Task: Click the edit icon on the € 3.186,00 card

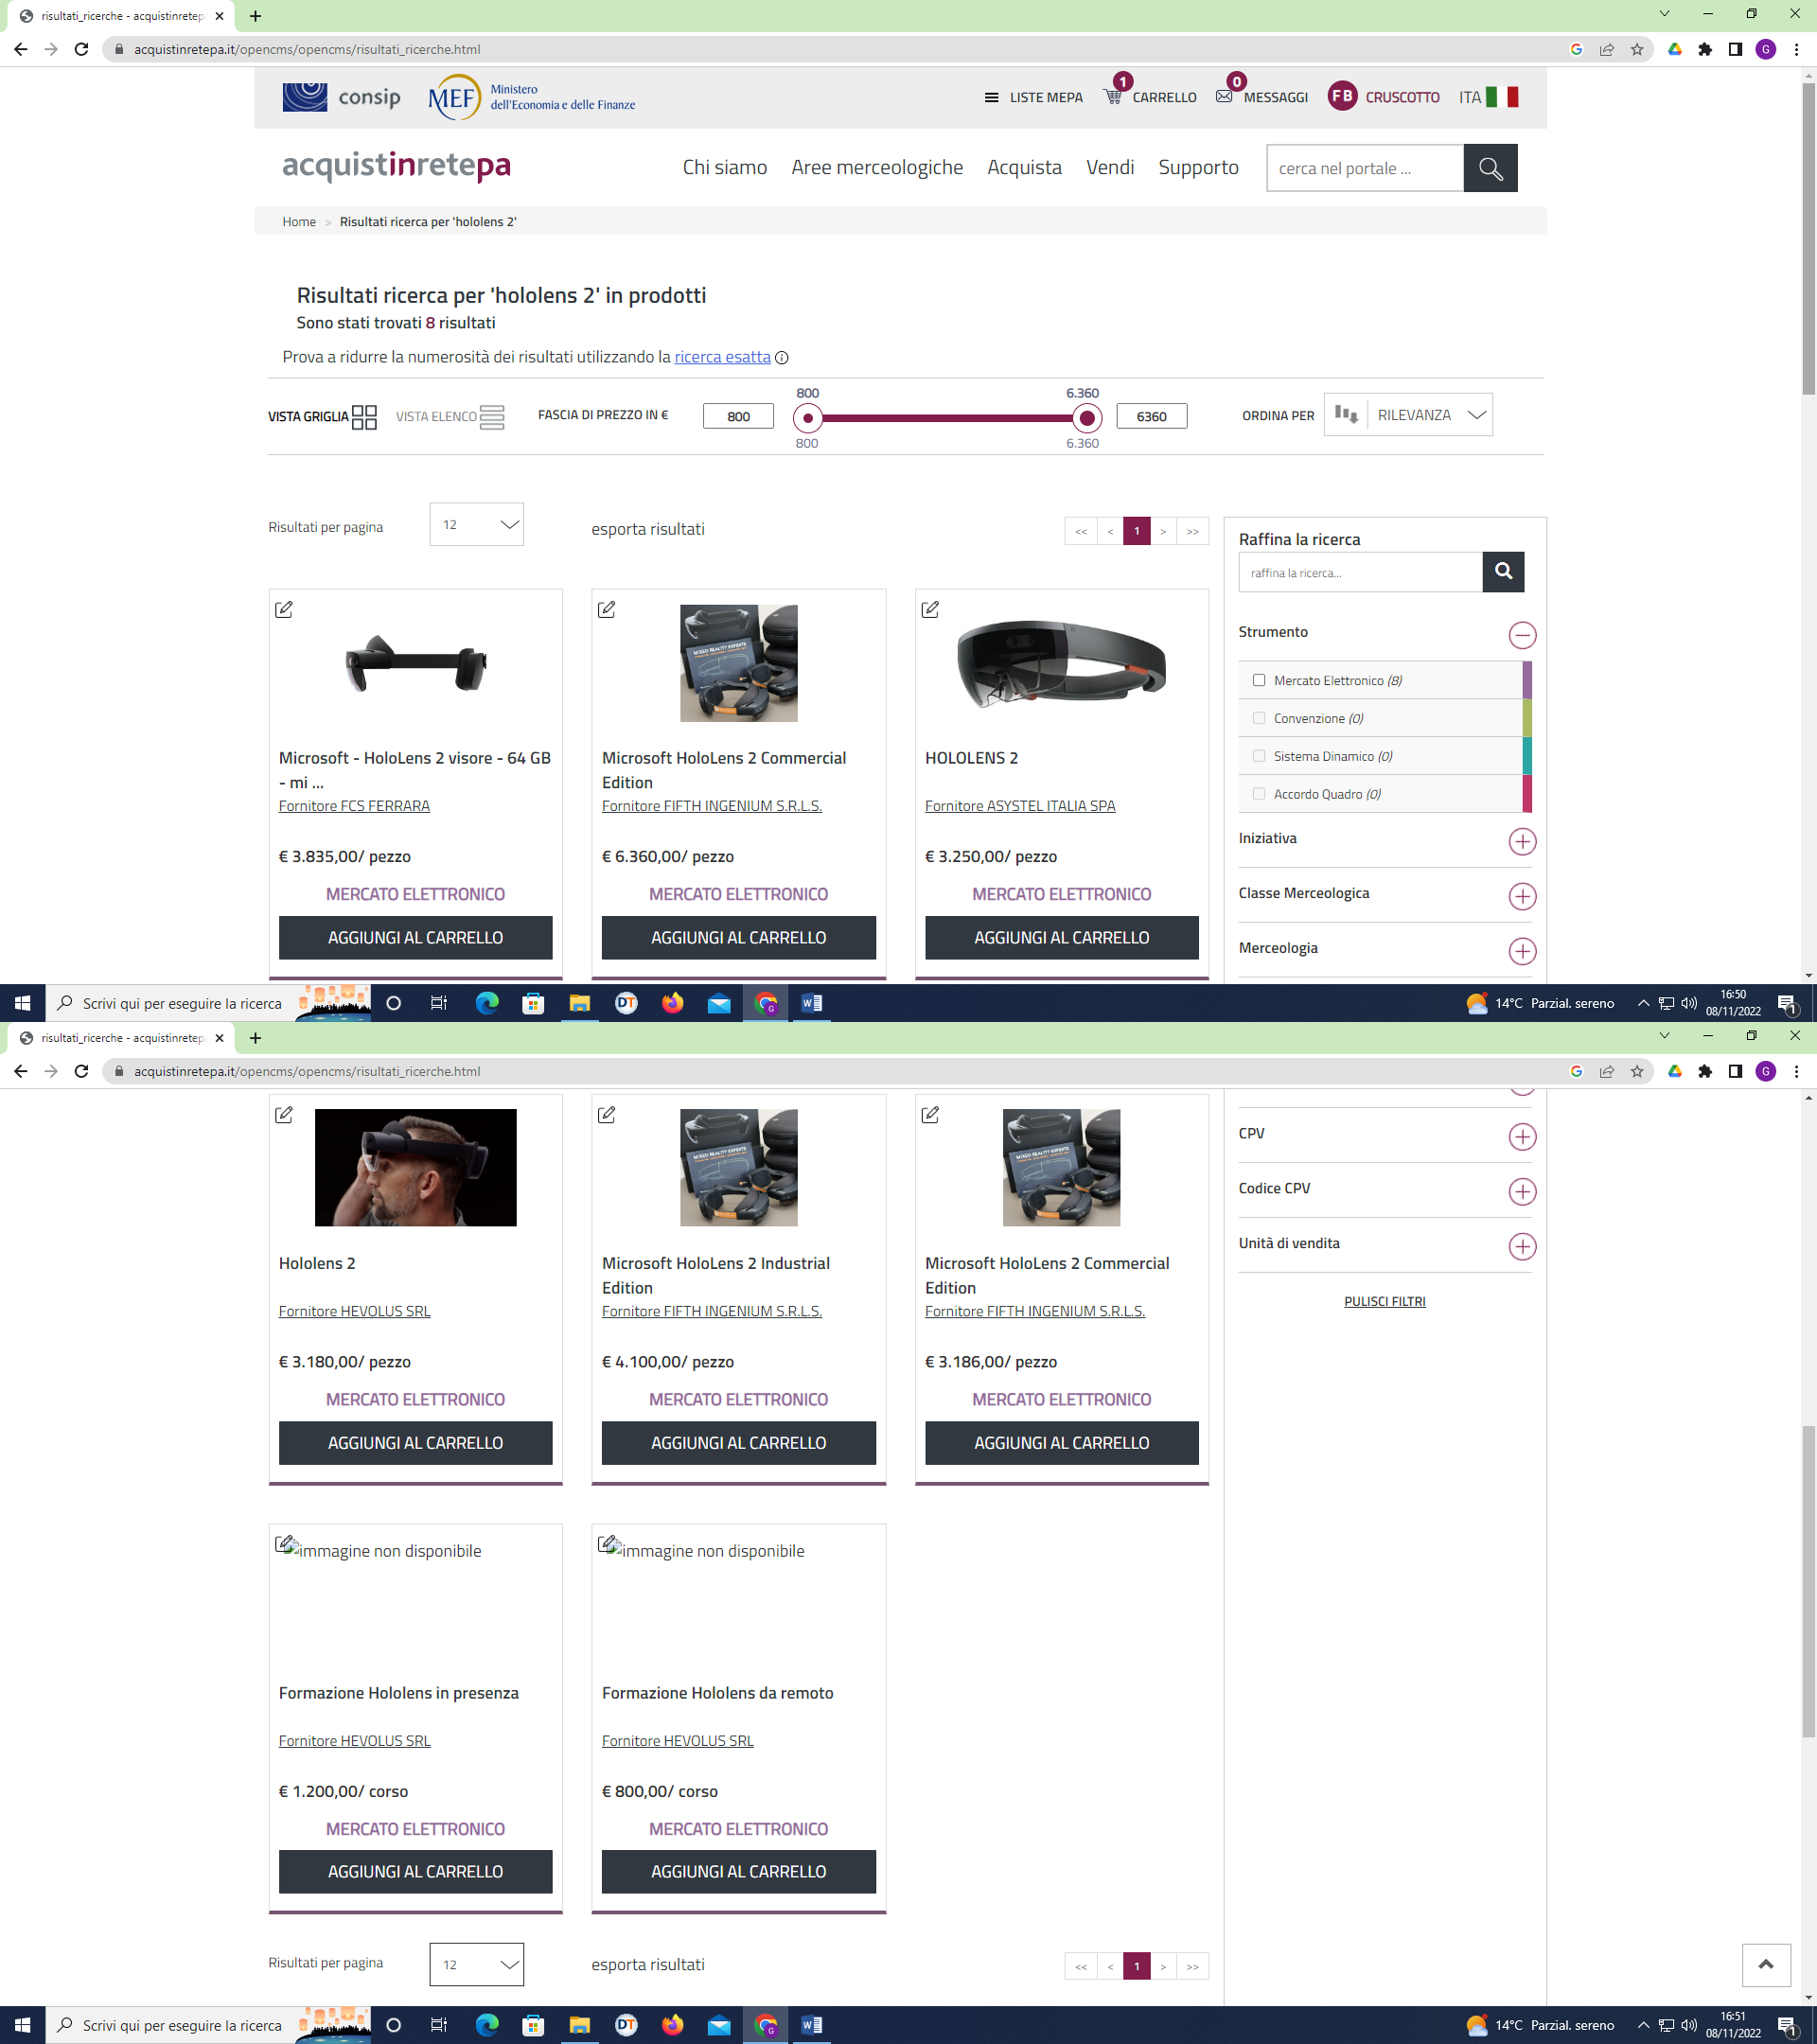Action: point(930,1114)
